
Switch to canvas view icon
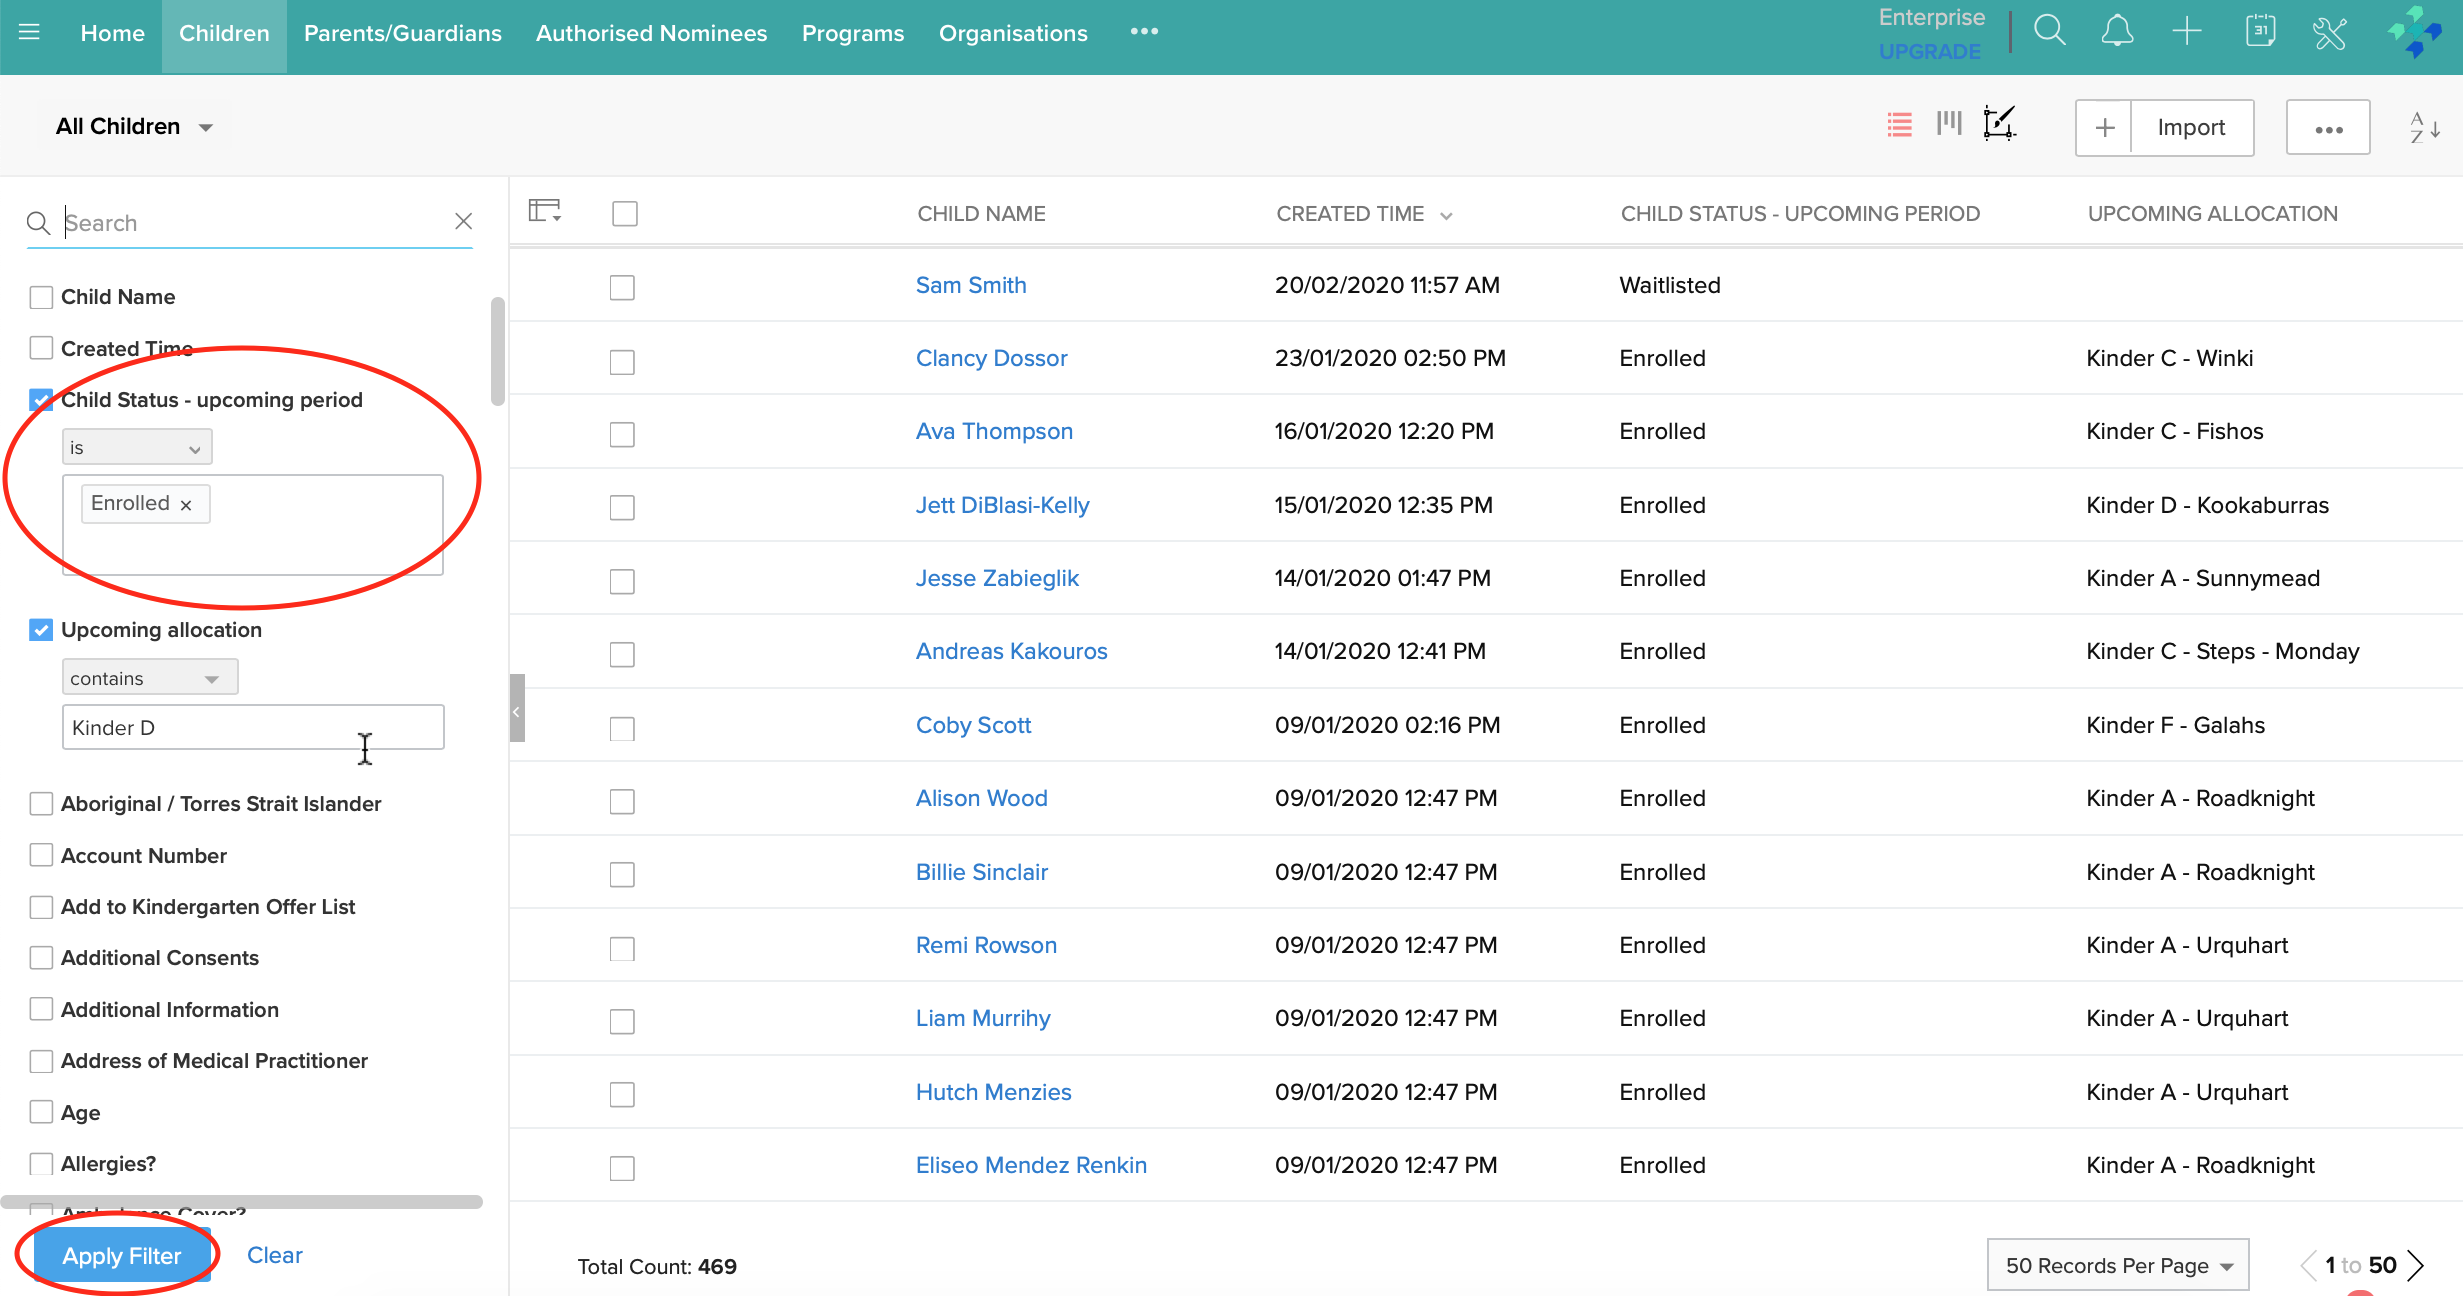click(x=1999, y=125)
